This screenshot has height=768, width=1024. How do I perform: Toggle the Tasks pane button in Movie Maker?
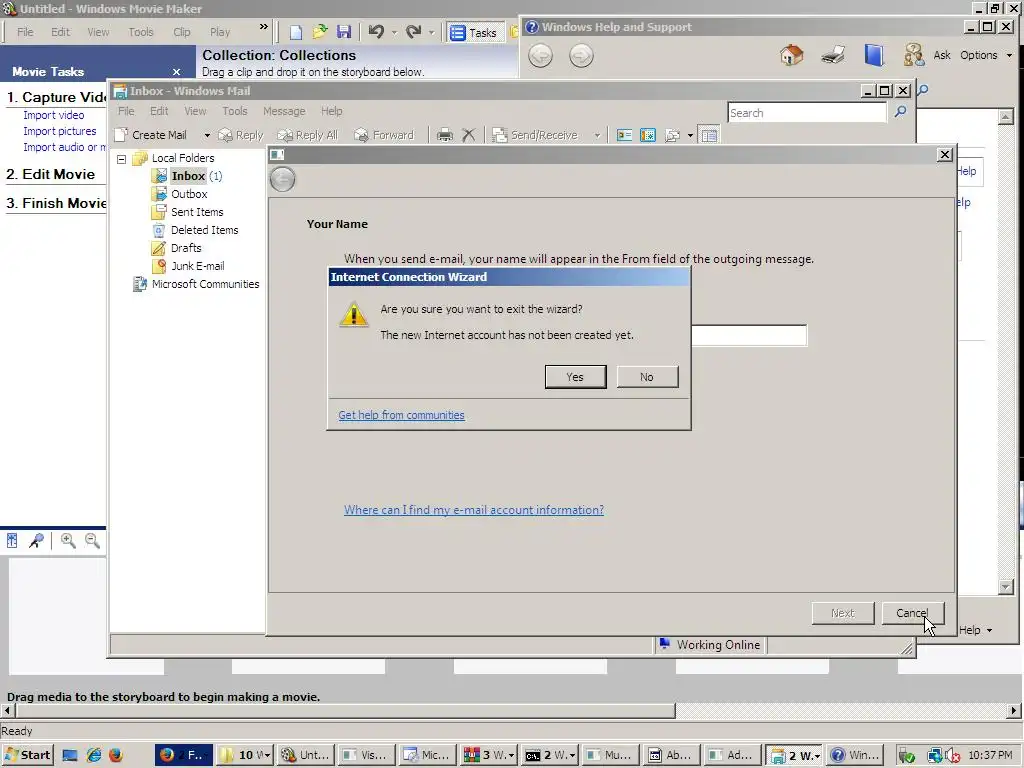(475, 33)
